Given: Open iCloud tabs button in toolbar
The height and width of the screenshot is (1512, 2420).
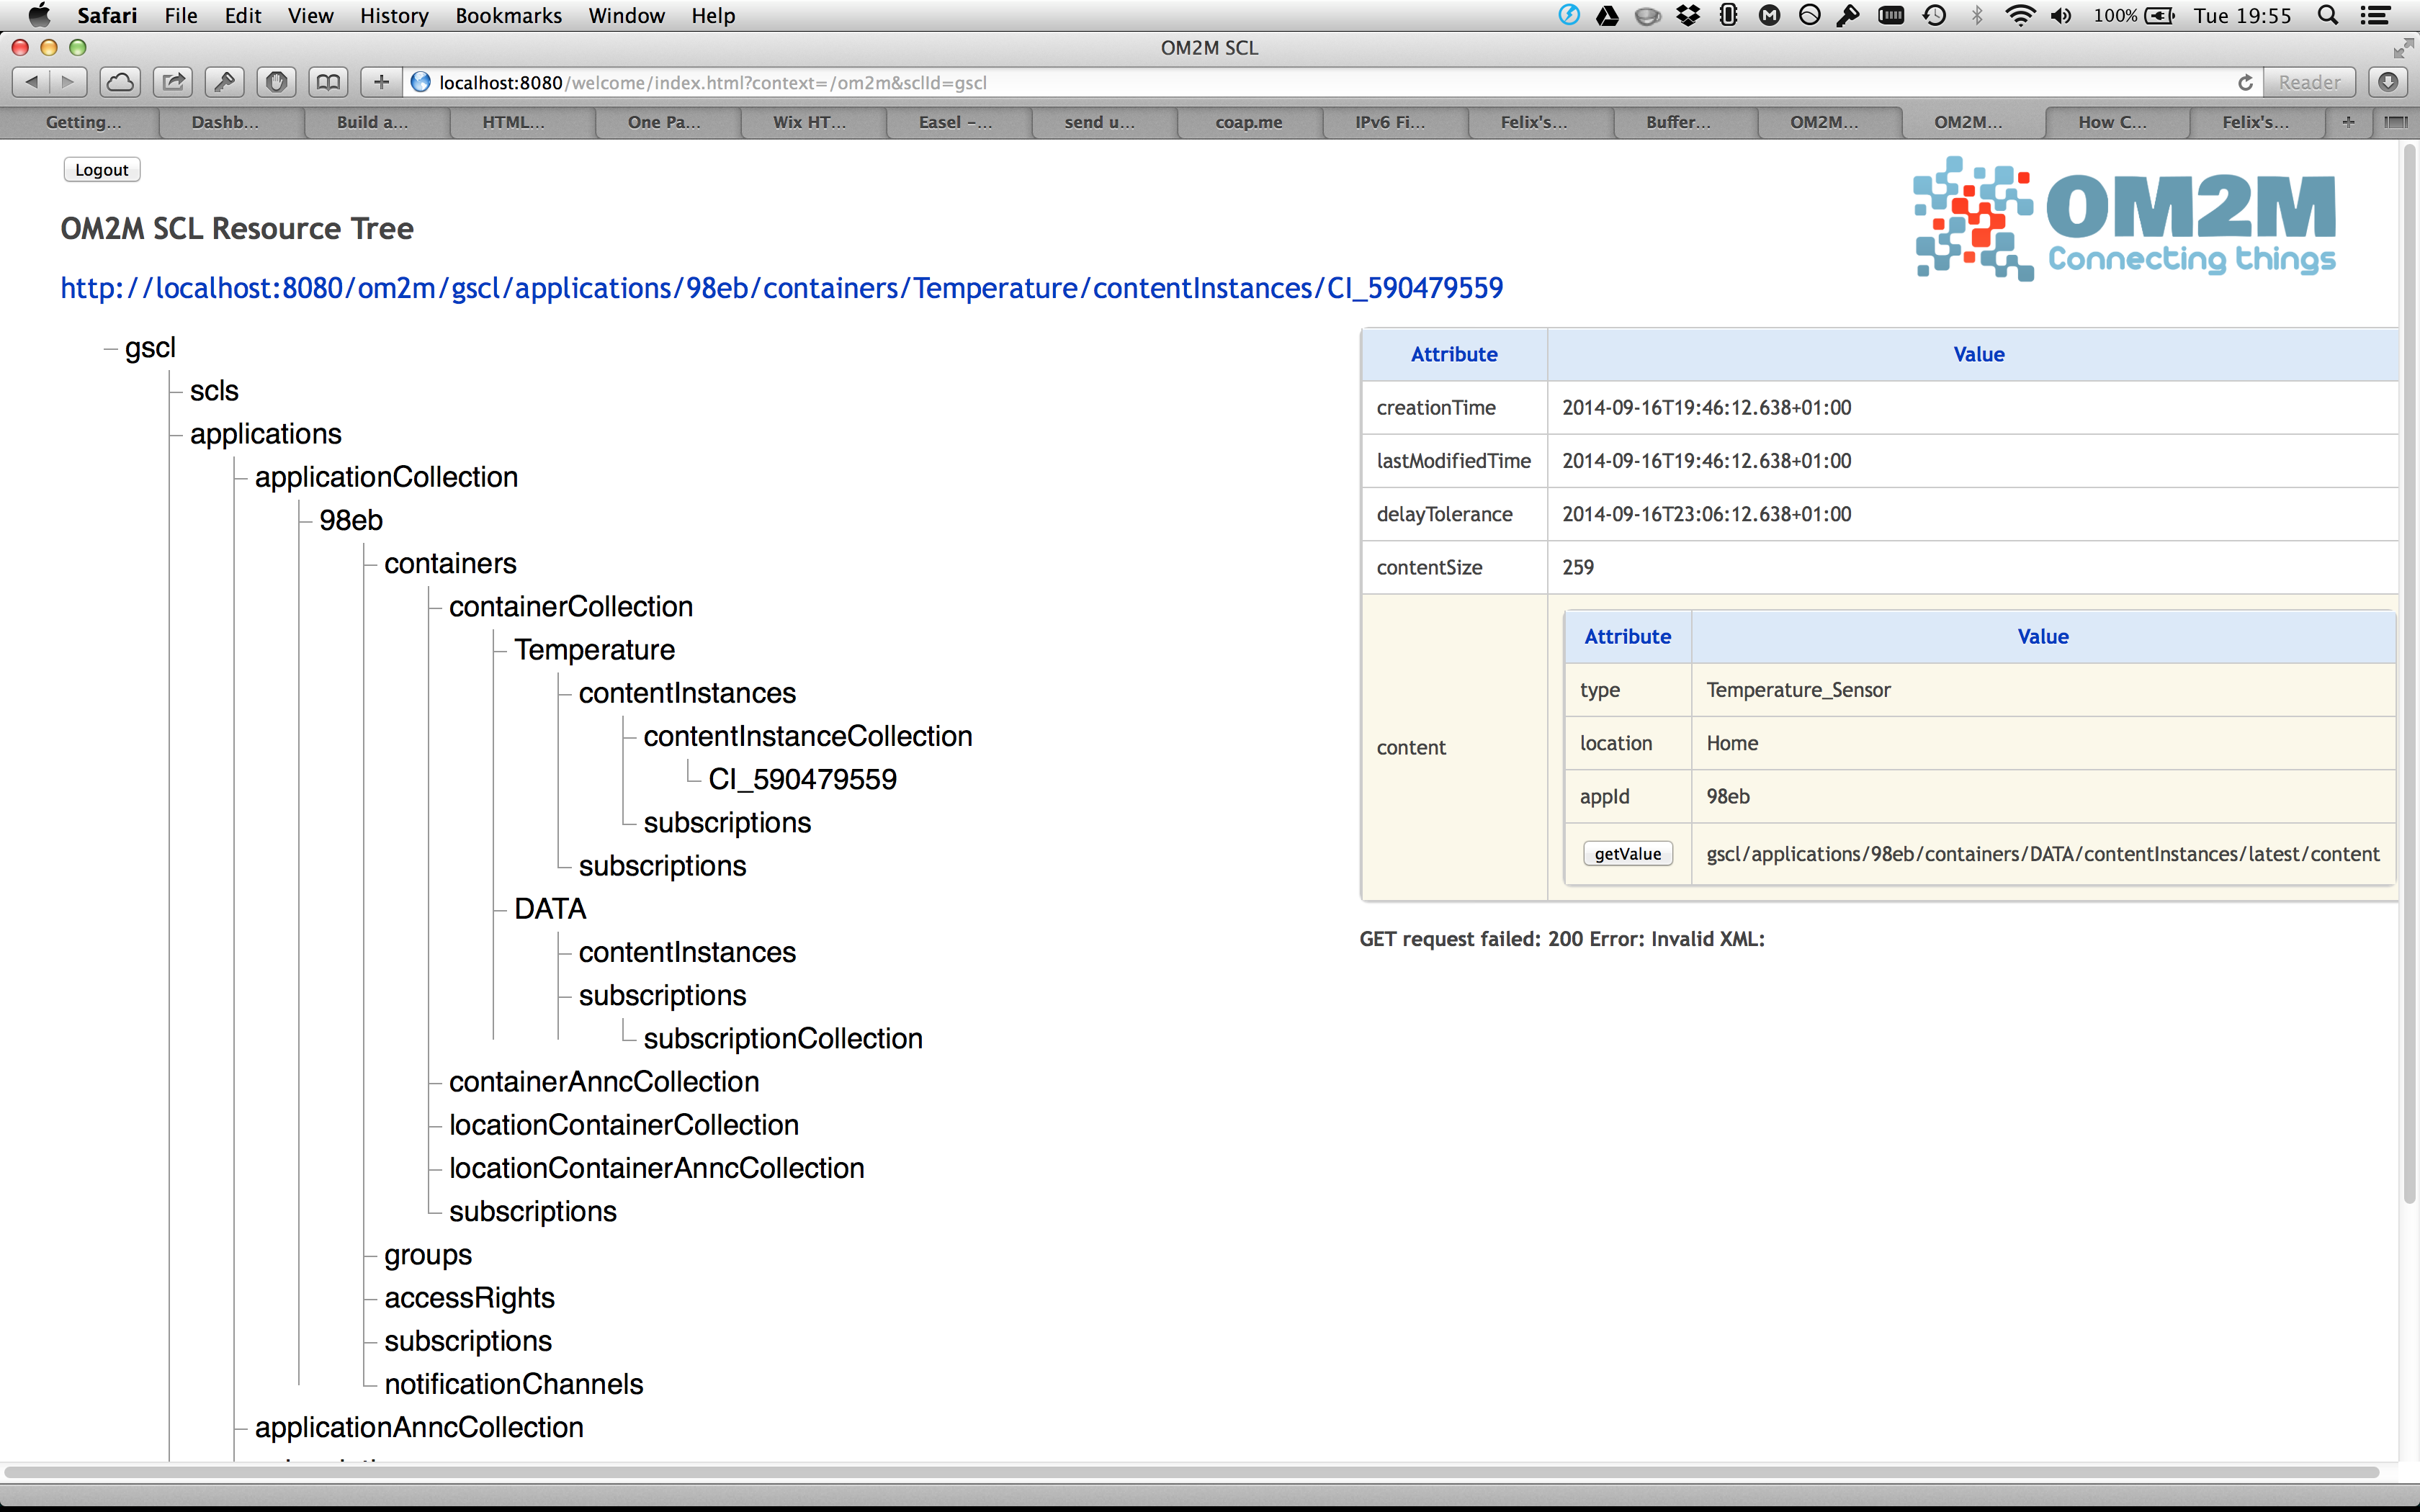Looking at the screenshot, I should coord(120,82).
